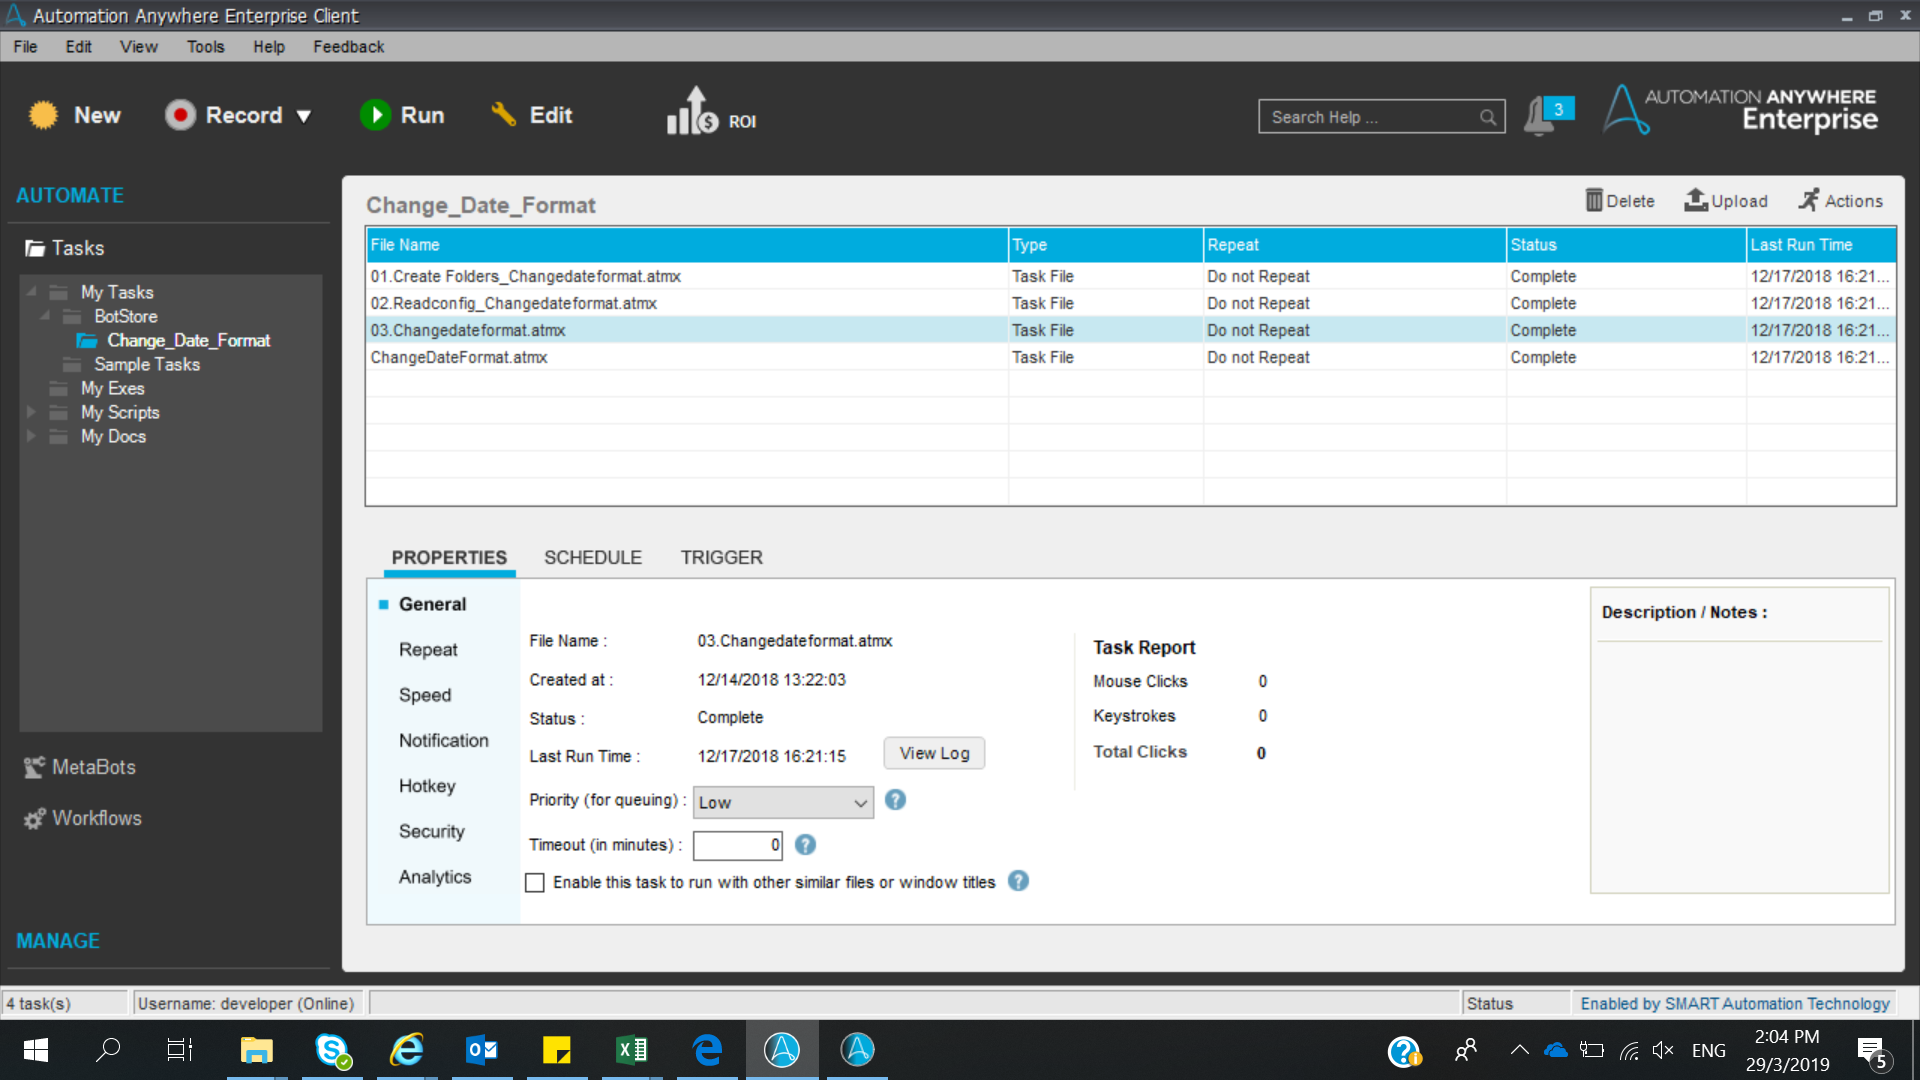The width and height of the screenshot is (1920, 1080).
Task: Open the Tools menu
Action: point(205,47)
